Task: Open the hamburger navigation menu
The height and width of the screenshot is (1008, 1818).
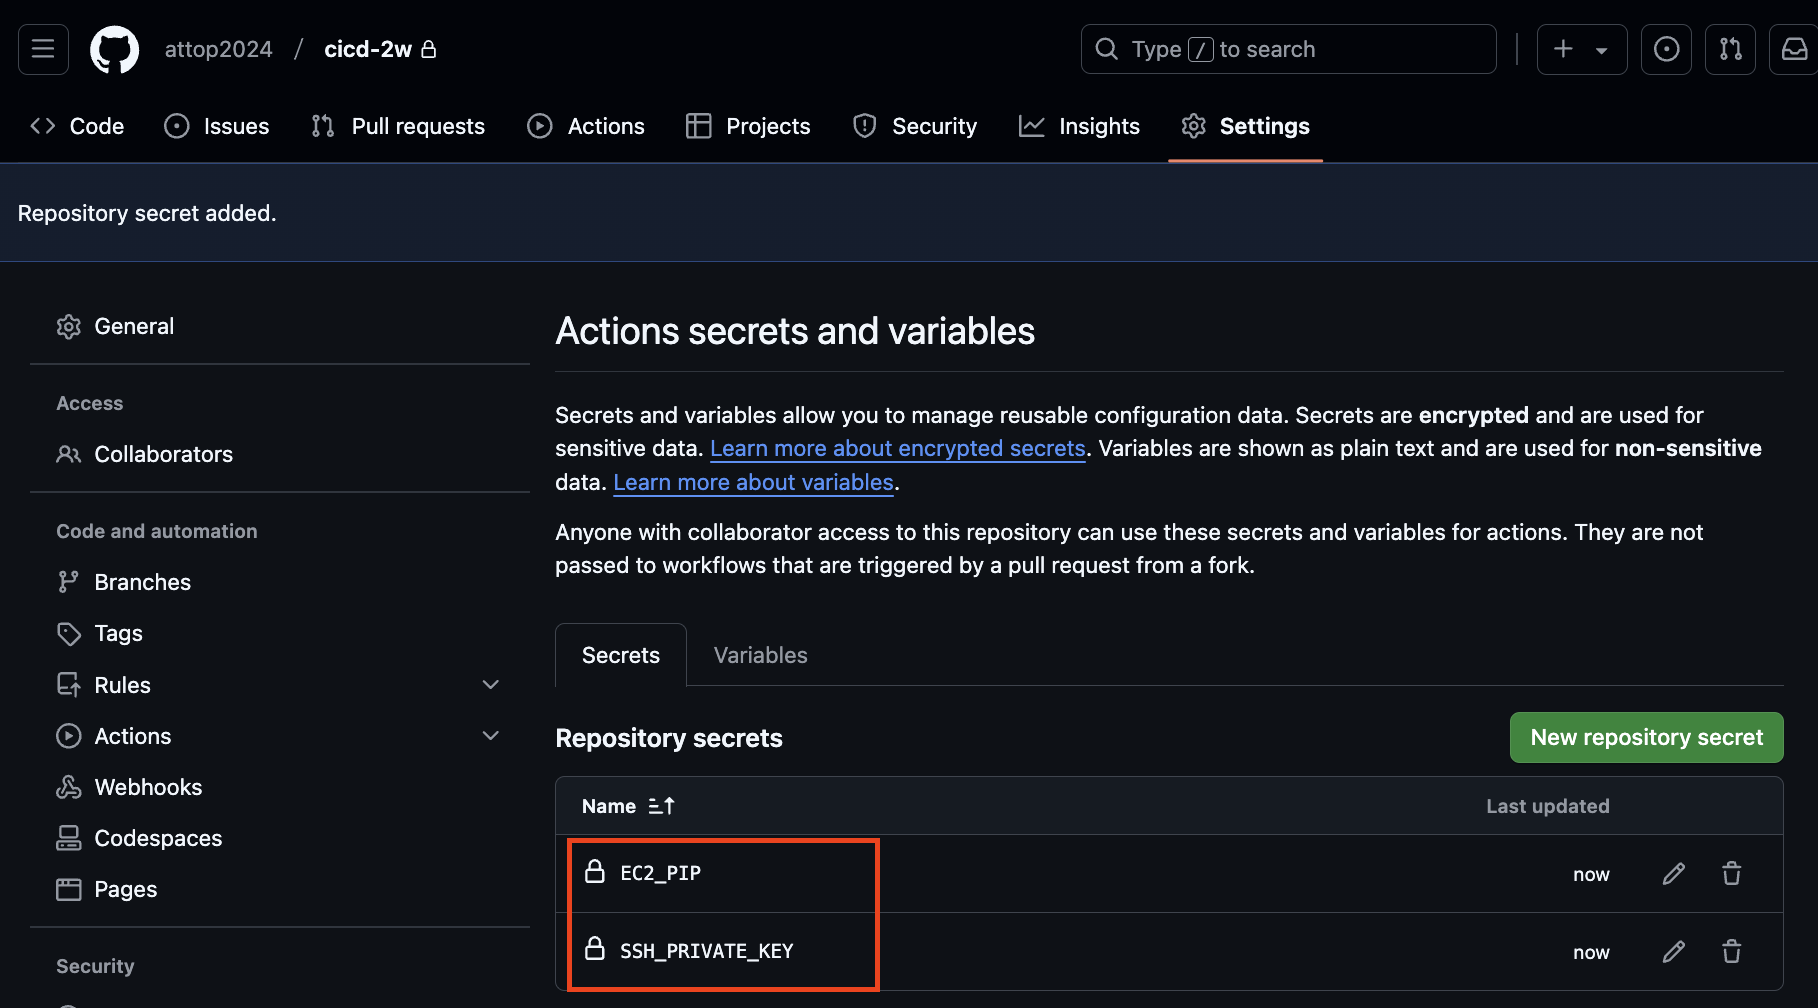Action: 43,49
